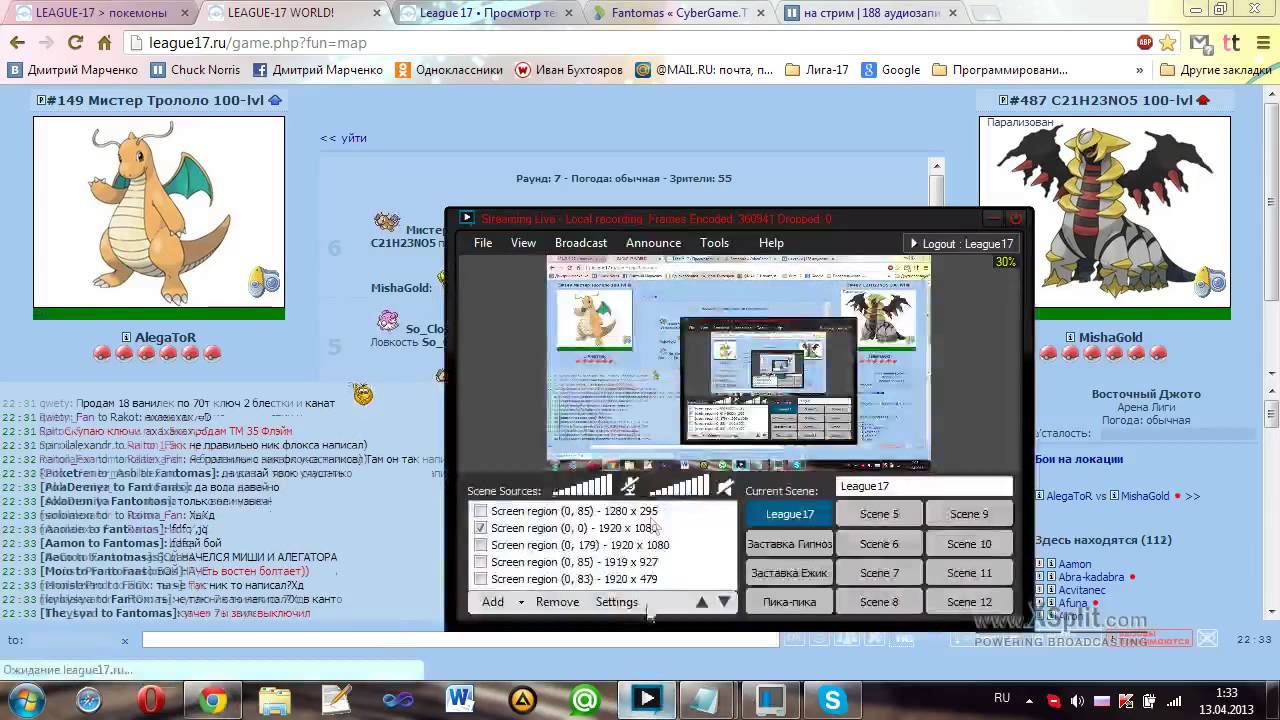Open the XSplit Broadcast menu
The image size is (1280, 720).
(581, 243)
